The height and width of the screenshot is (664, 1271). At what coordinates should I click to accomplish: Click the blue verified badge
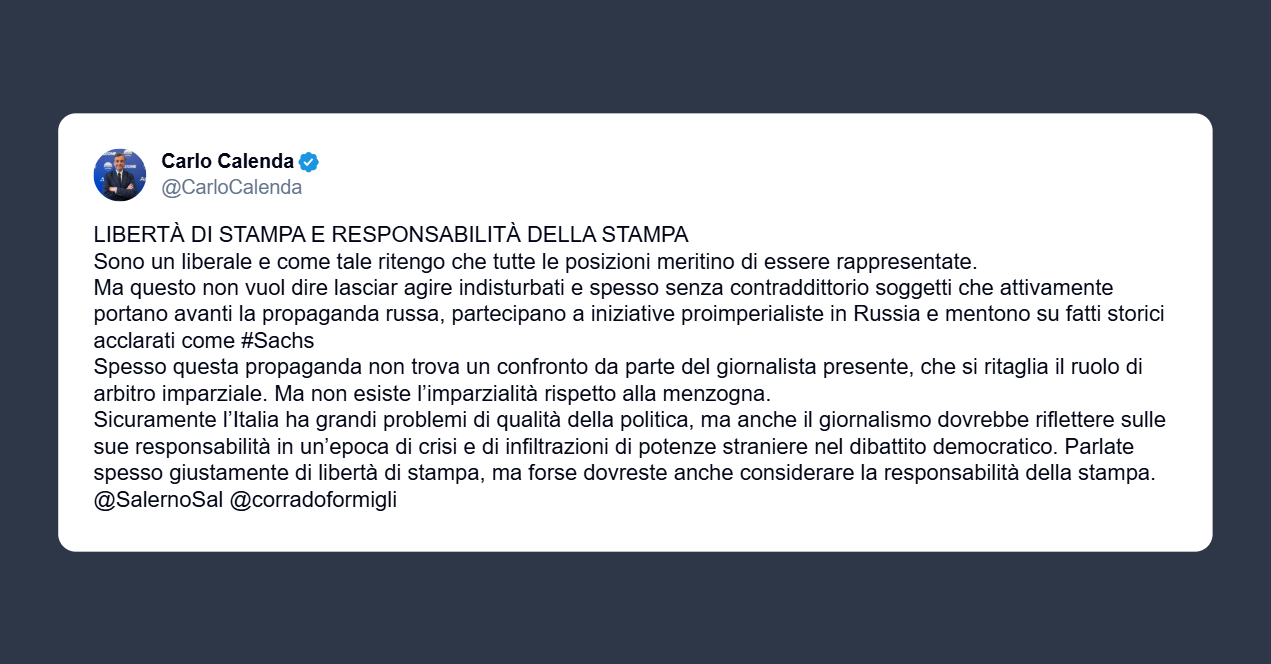[309, 162]
